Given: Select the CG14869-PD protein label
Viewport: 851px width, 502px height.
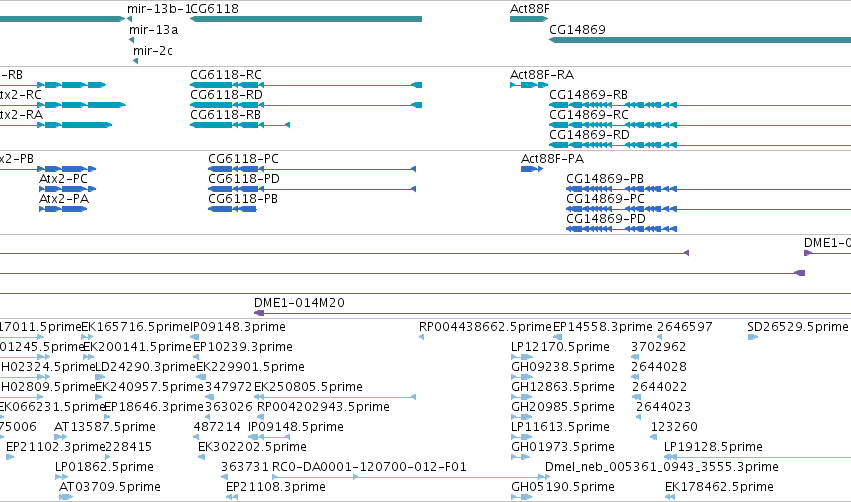Looking at the screenshot, I should pos(606,219).
